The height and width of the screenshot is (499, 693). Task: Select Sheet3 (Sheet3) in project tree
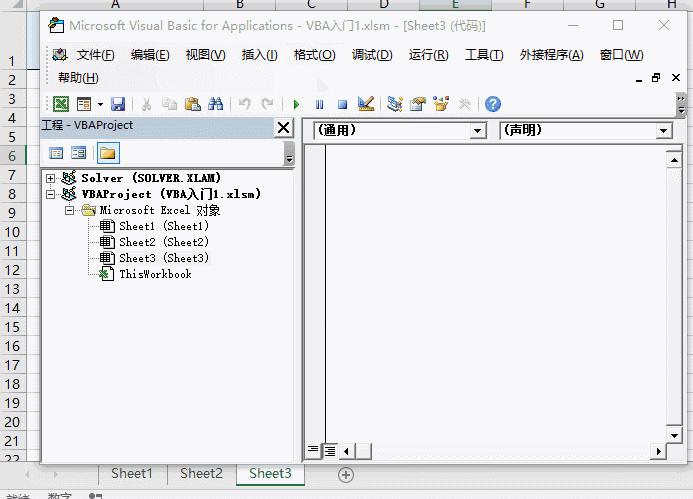coord(164,258)
